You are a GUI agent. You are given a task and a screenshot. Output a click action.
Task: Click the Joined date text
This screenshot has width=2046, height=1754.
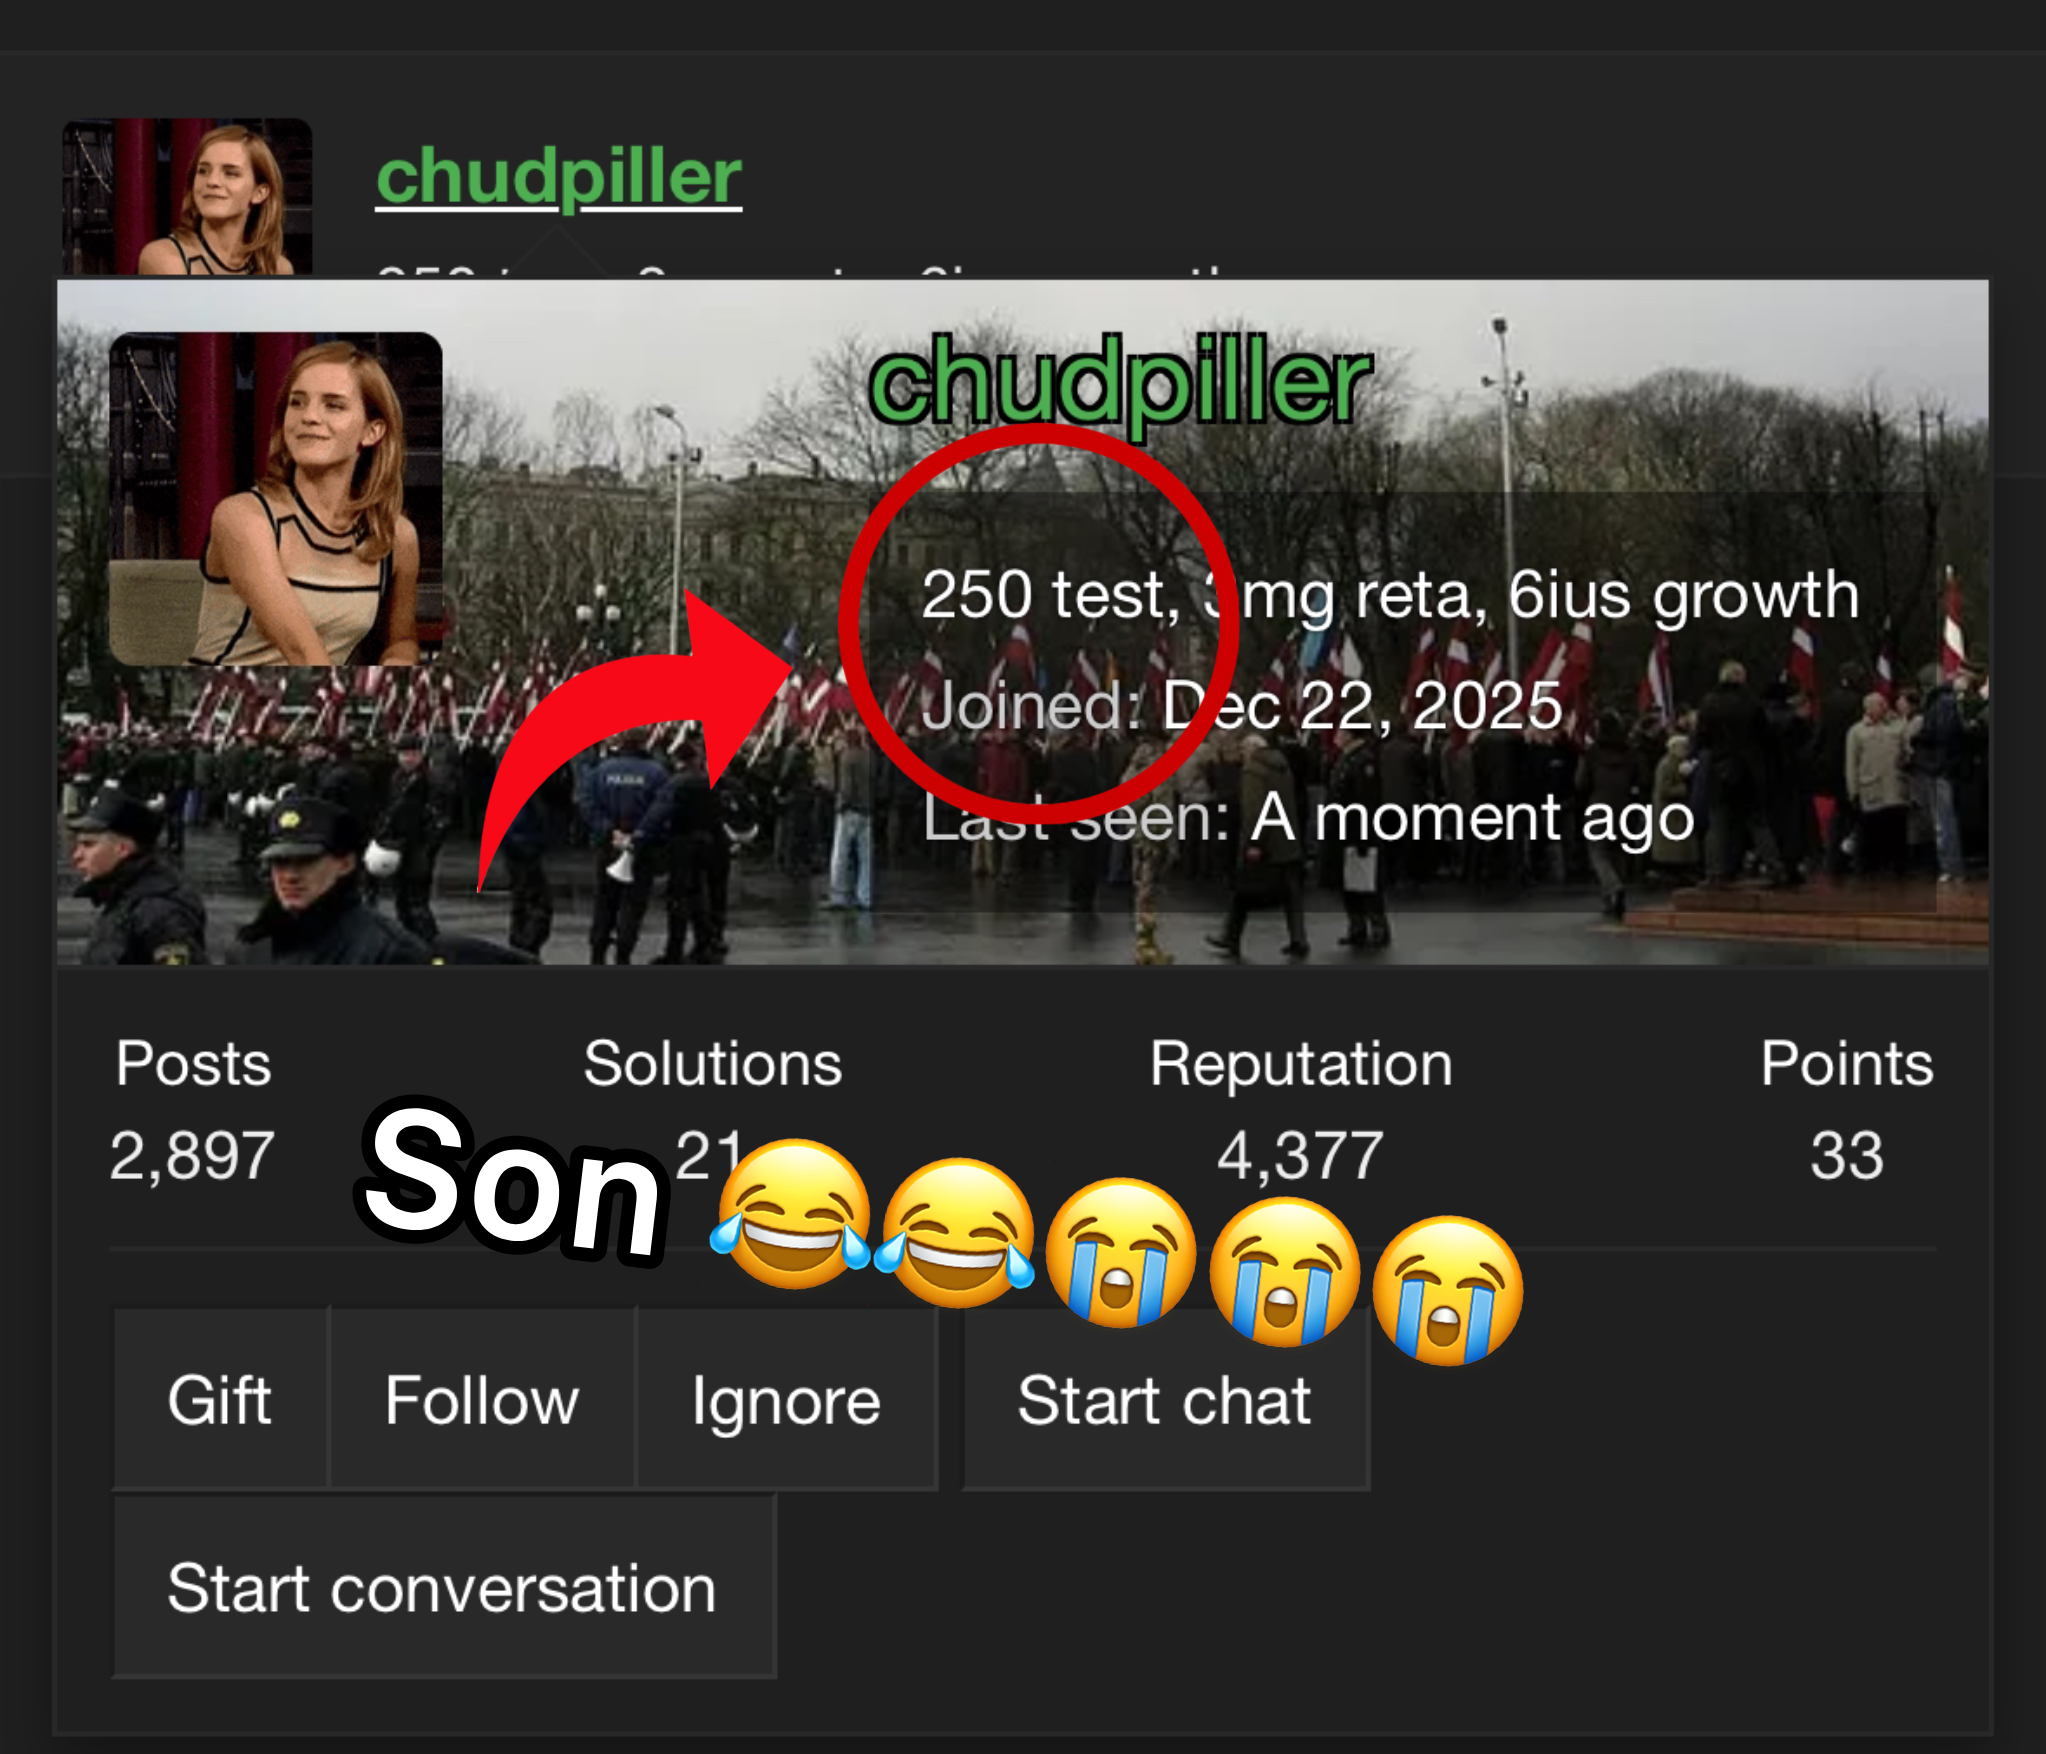pos(1241,706)
